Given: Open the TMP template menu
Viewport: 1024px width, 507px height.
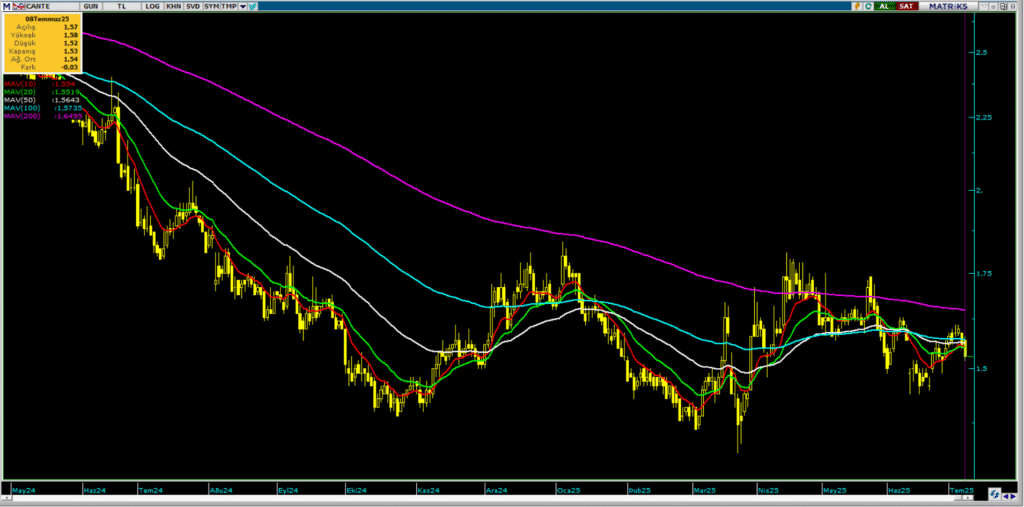Looking at the screenshot, I should [x=229, y=6].
